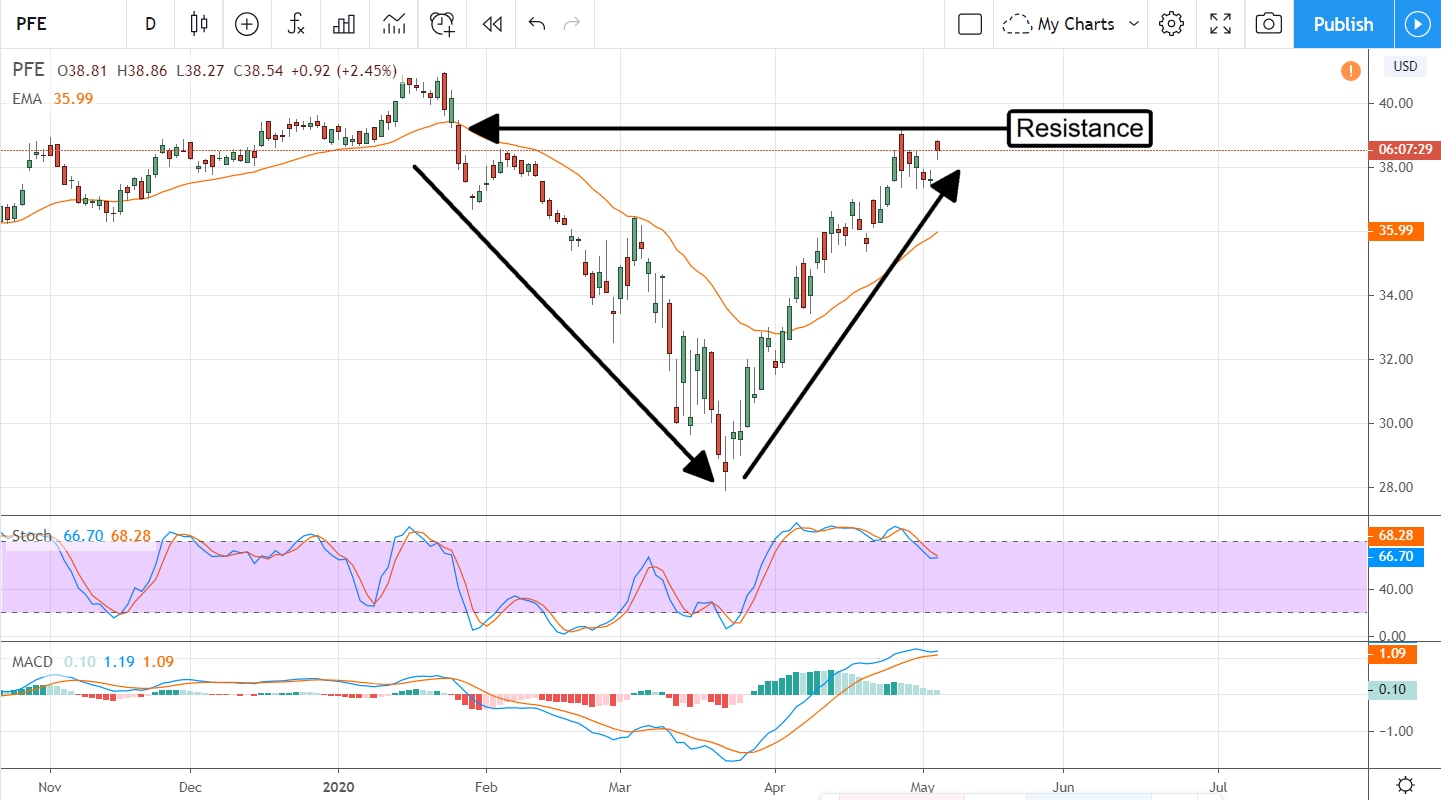The image size is (1441, 800).
Task: Click the play button next to Publish
Action: coord(1417,24)
